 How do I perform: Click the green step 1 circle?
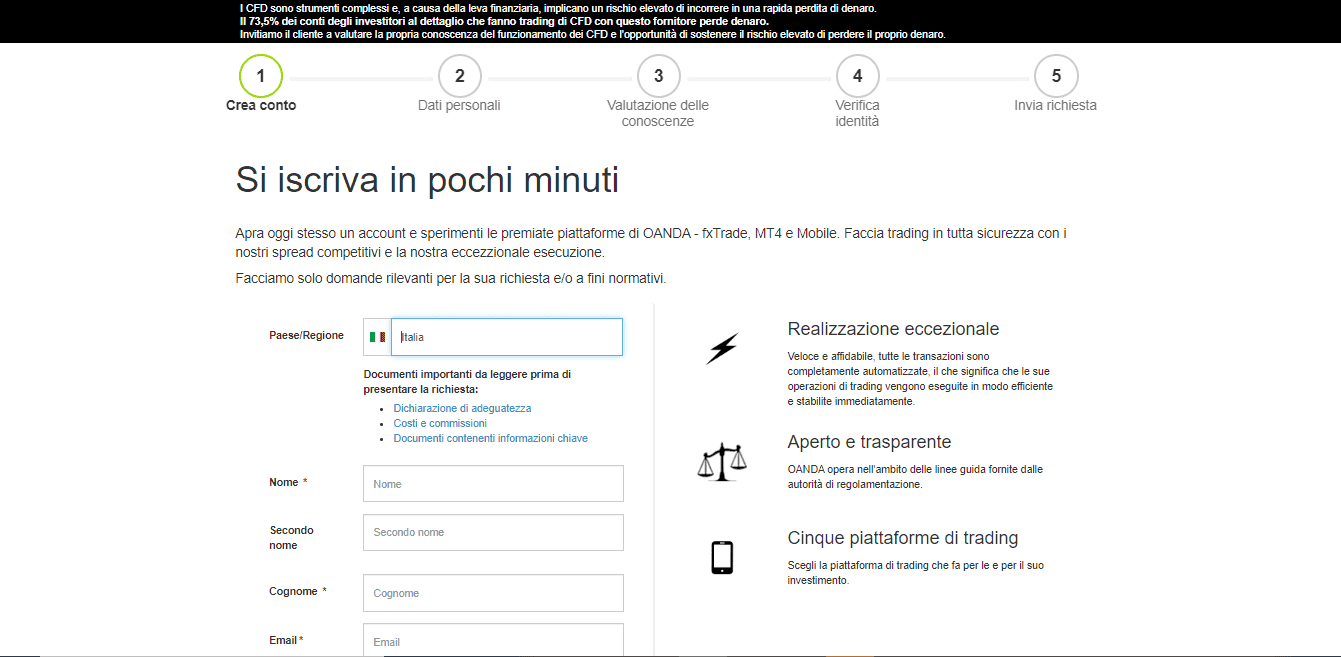(x=261, y=75)
